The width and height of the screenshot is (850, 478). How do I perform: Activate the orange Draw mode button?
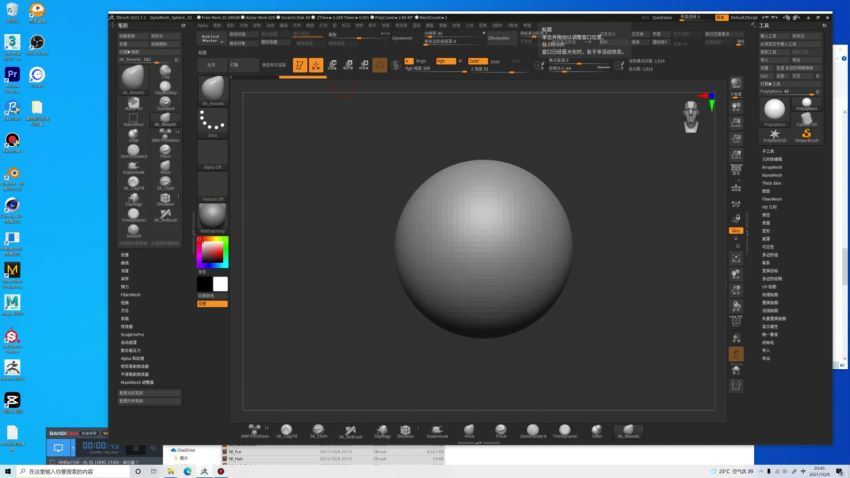(x=316, y=65)
